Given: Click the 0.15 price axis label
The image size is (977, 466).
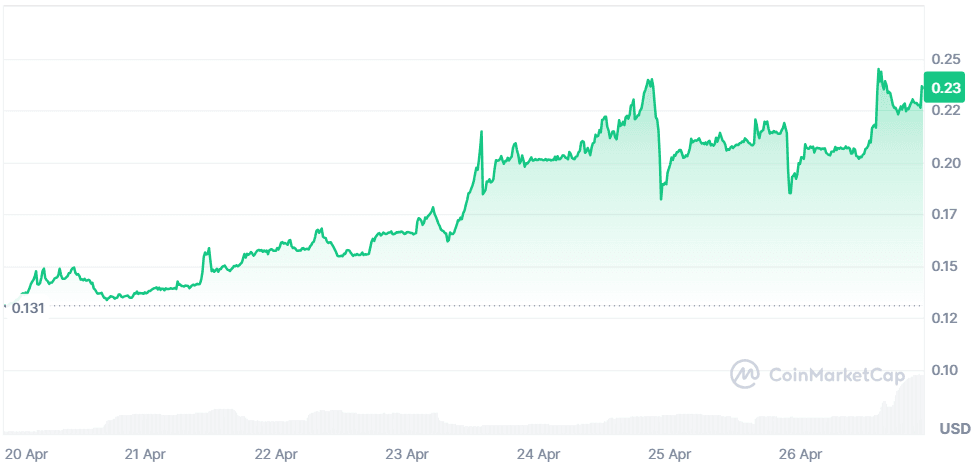Looking at the screenshot, I should point(946,266).
